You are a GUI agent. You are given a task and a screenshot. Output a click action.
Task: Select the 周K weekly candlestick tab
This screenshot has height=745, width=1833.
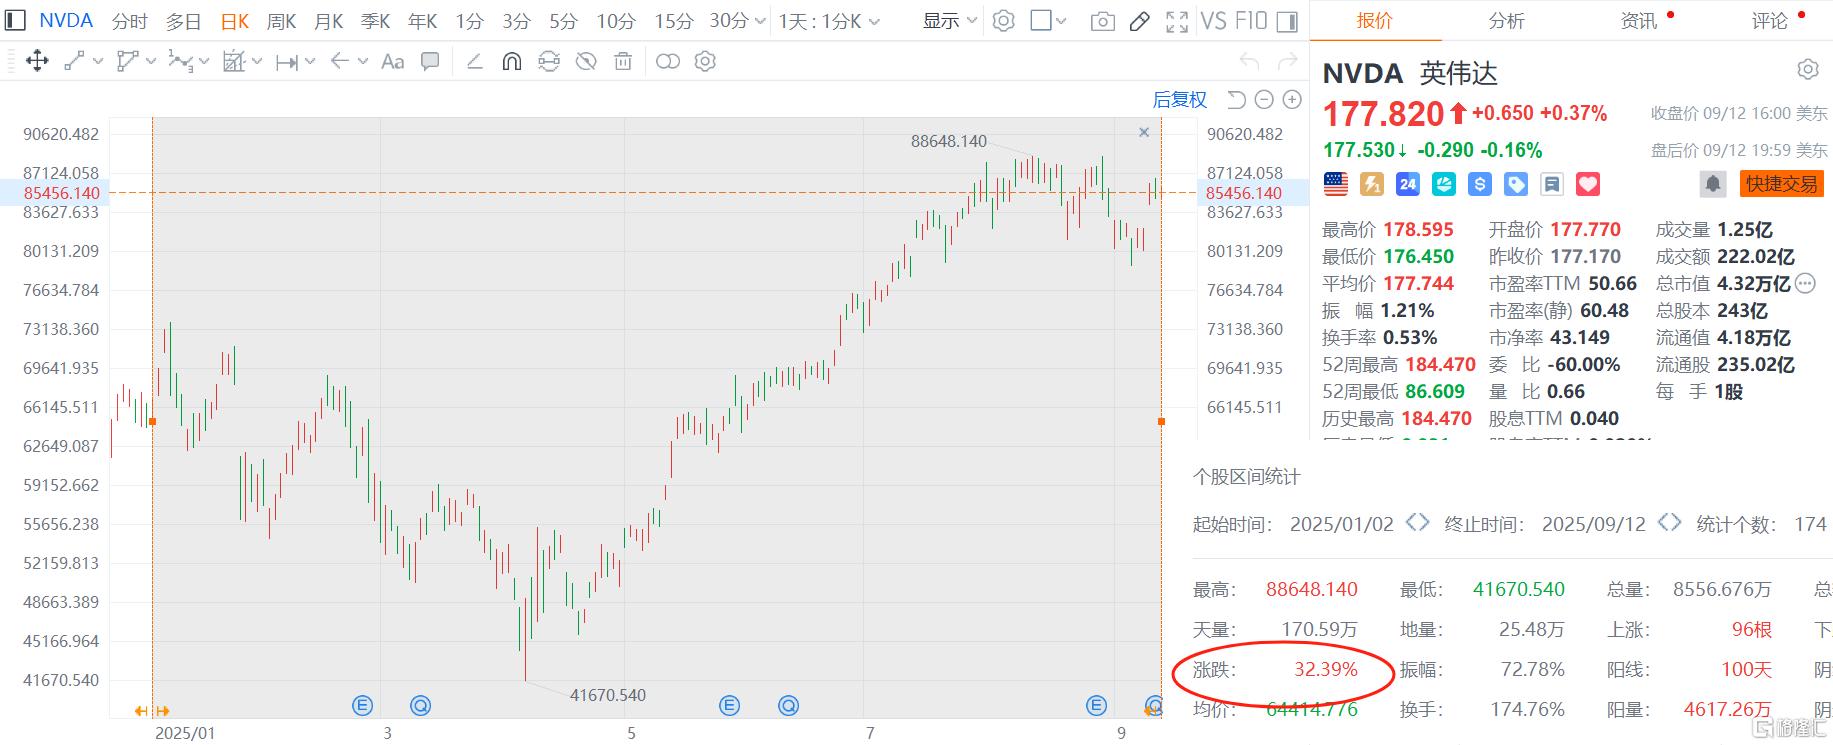coord(282,21)
